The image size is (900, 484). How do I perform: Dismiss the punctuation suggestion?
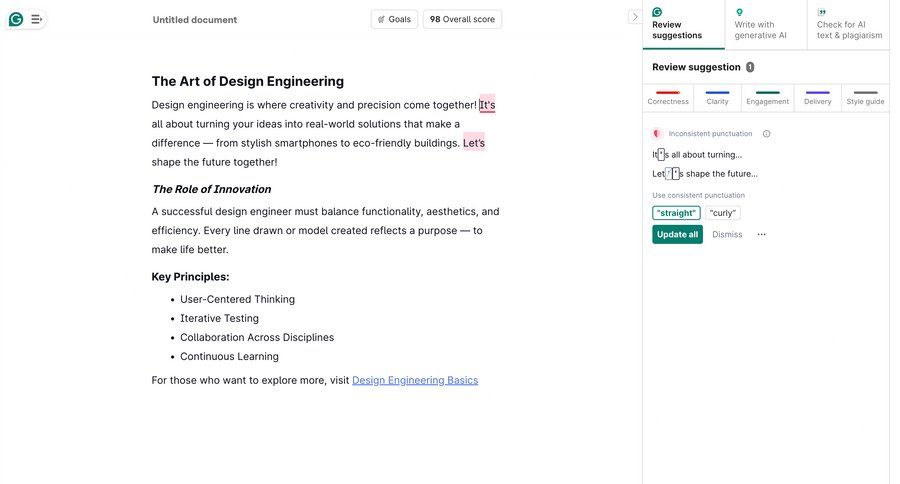tap(727, 234)
